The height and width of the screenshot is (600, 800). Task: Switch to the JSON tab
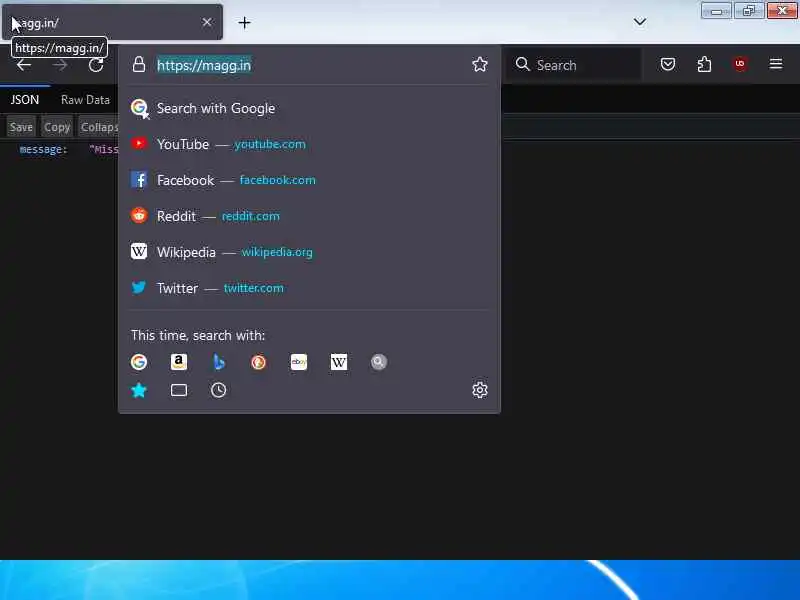coord(24,99)
